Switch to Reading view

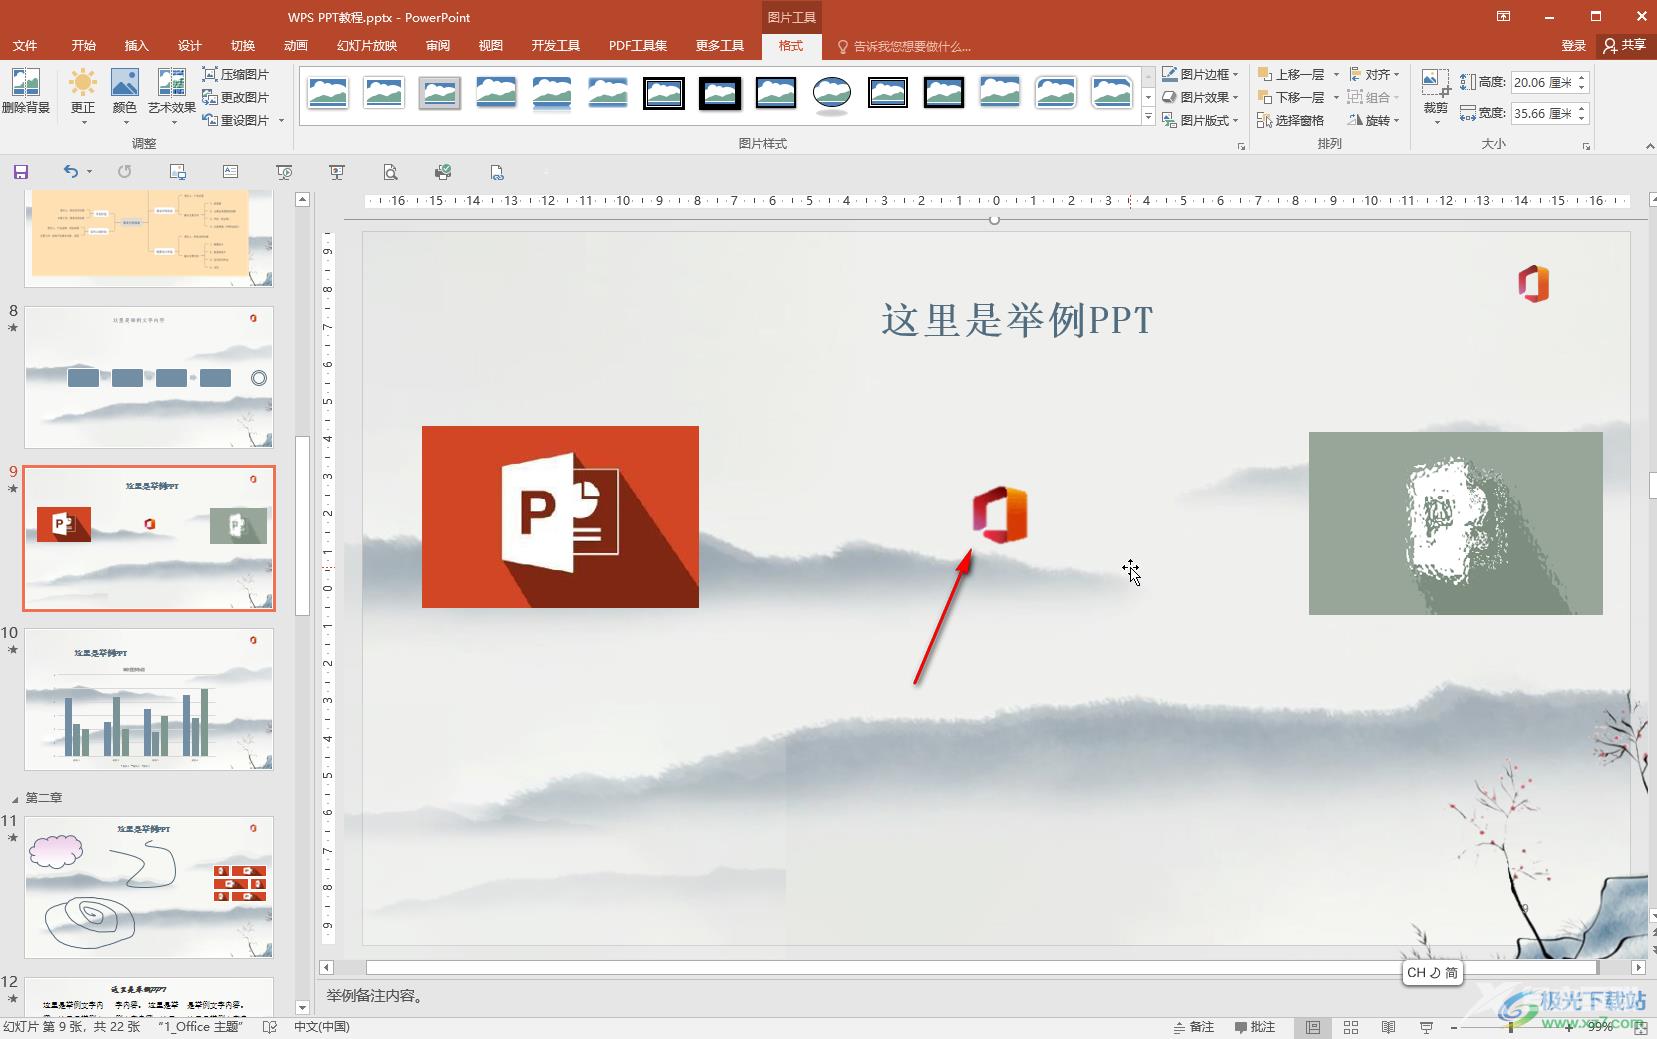click(x=1388, y=1027)
